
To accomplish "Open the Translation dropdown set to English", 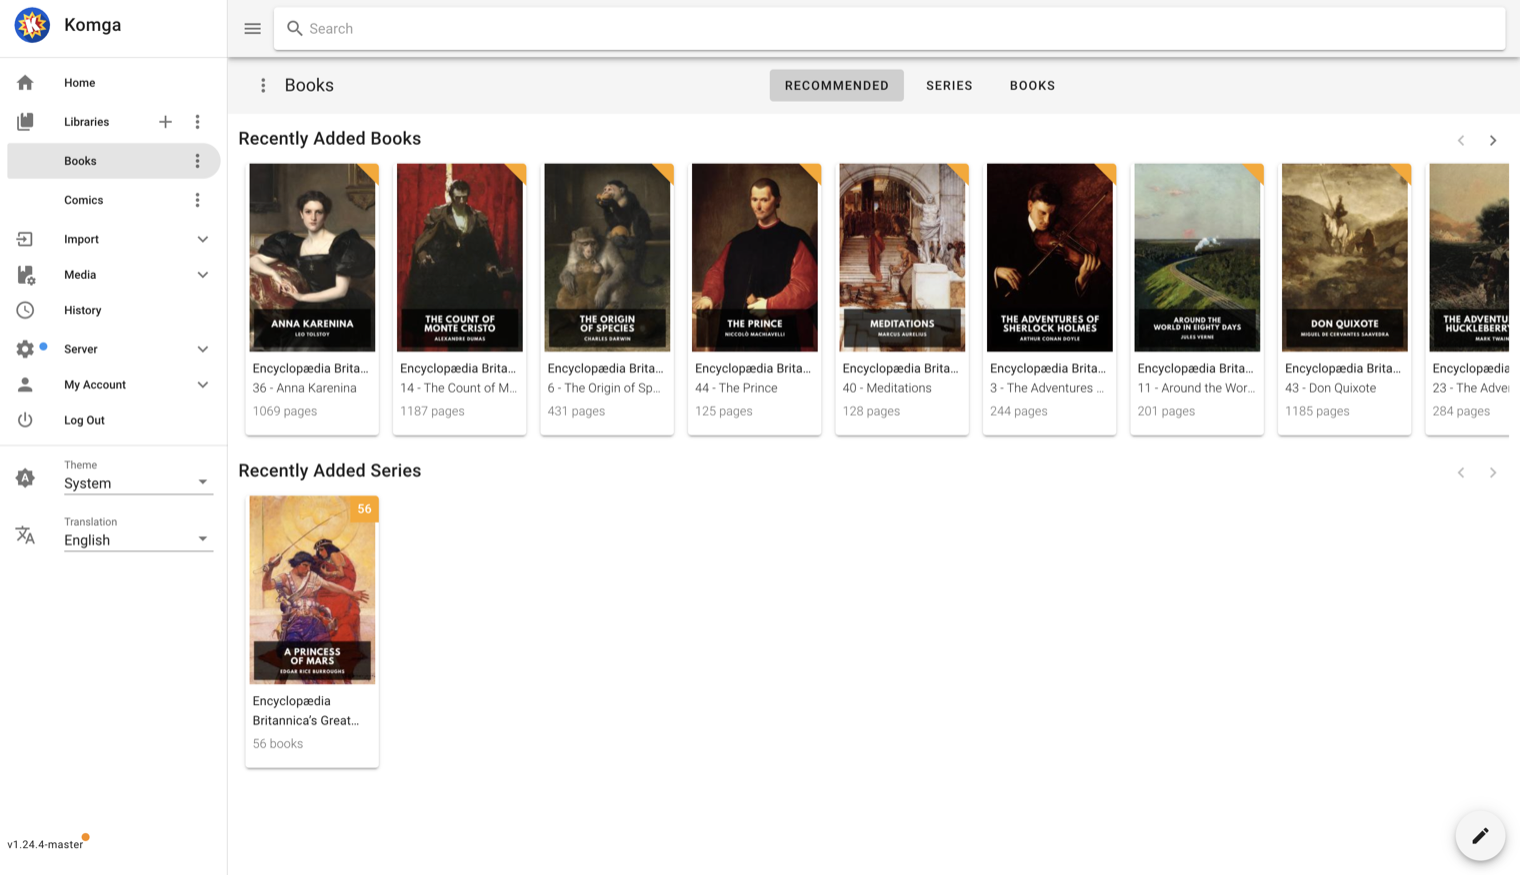I will click(x=138, y=540).
